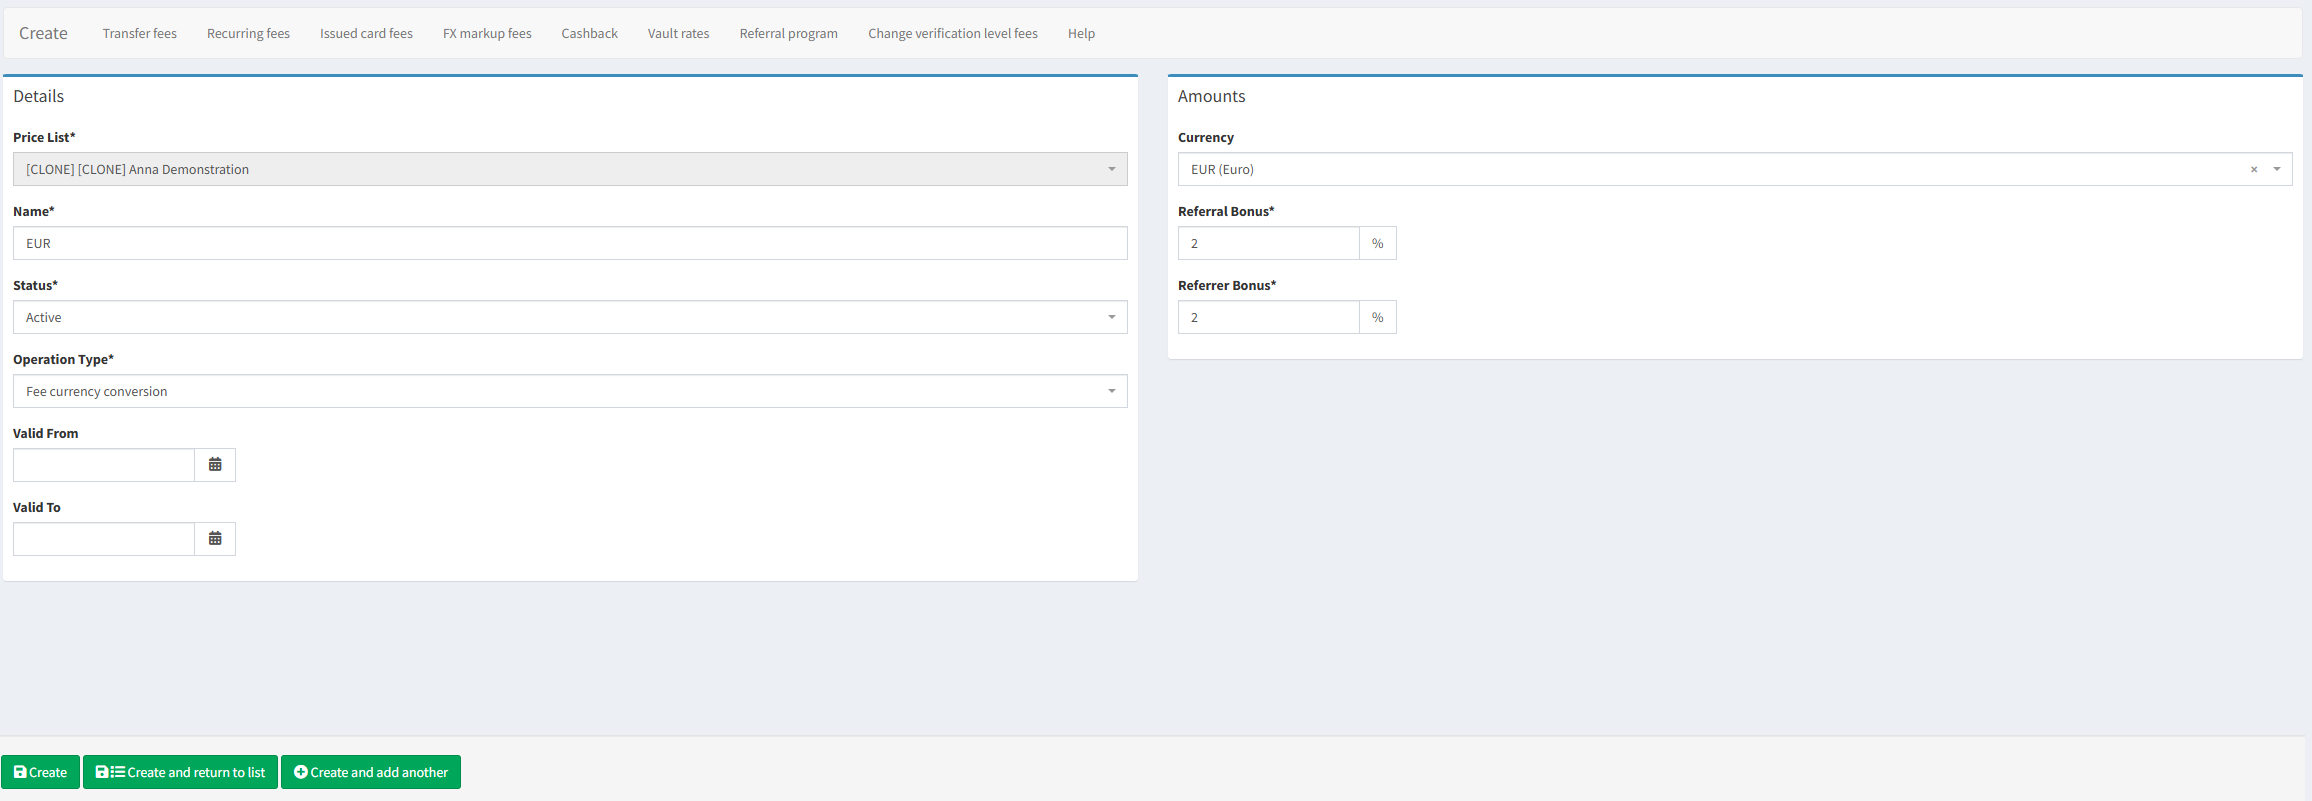Click Create and add another
The height and width of the screenshot is (801, 2312).
[x=371, y=772]
